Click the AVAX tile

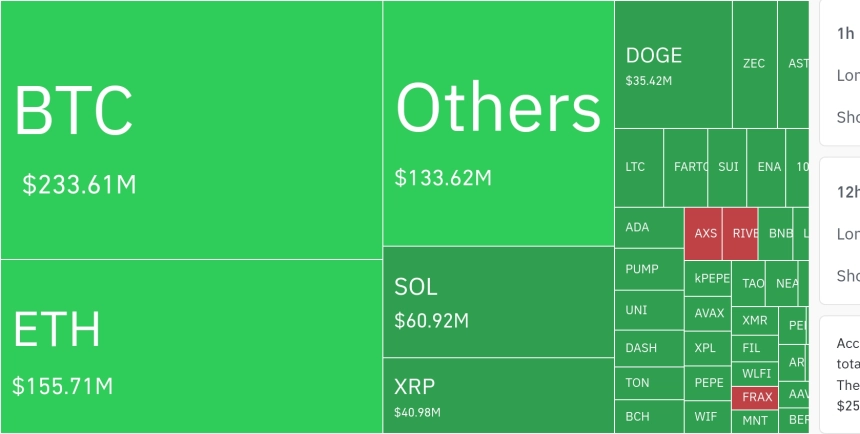click(x=709, y=313)
